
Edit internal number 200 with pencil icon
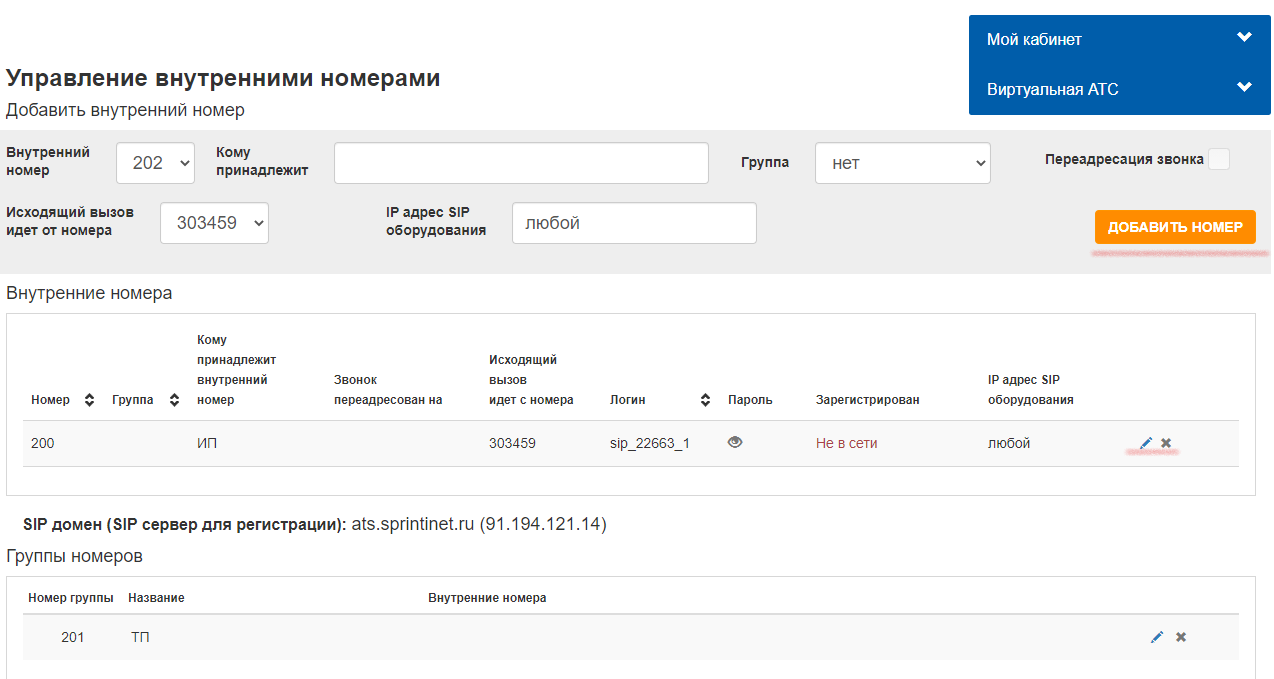point(1146,443)
